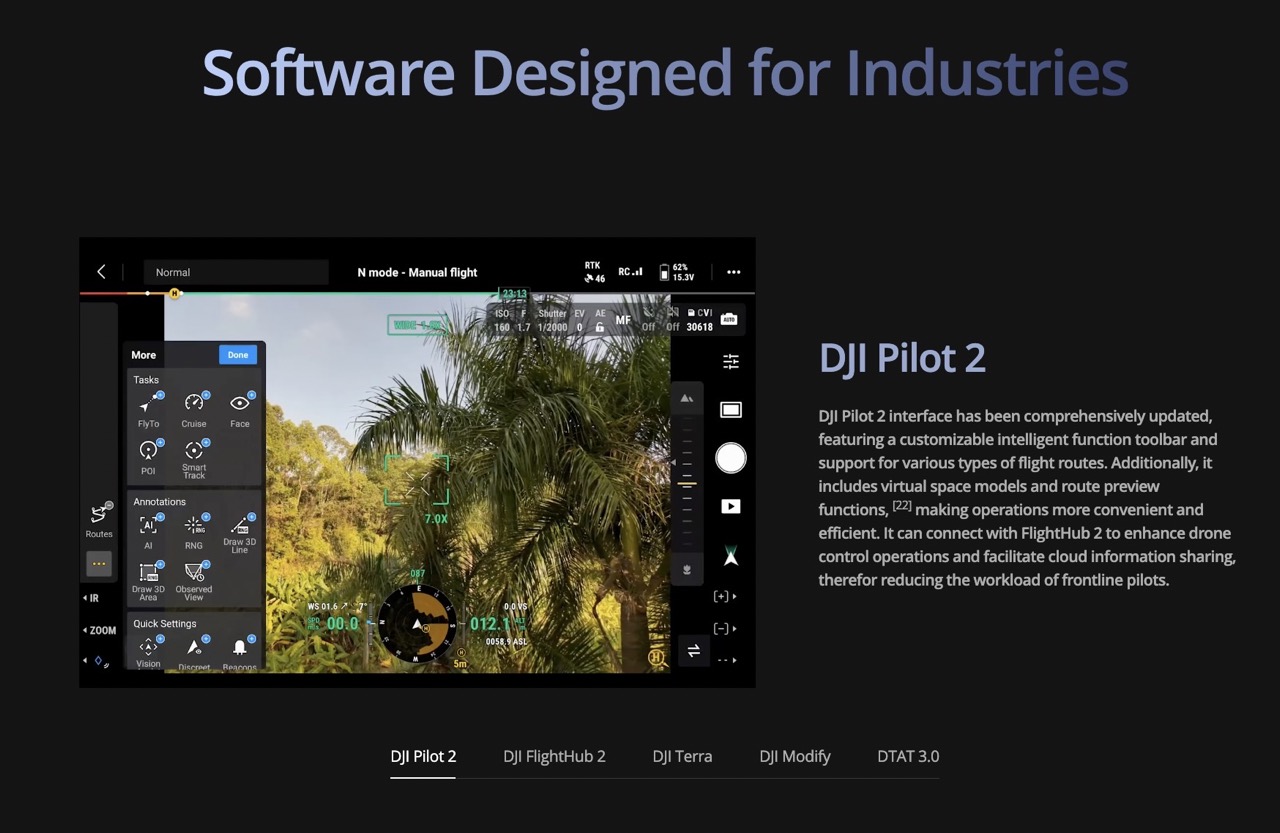Expand the ZOOM view arrow
The image size is (1280, 833).
pos(100,630)
